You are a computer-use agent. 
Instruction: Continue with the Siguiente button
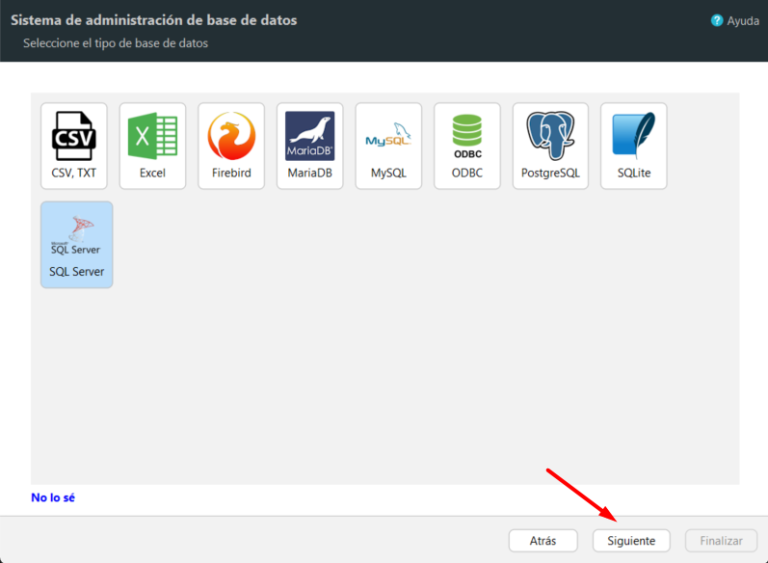pos(631,540)
